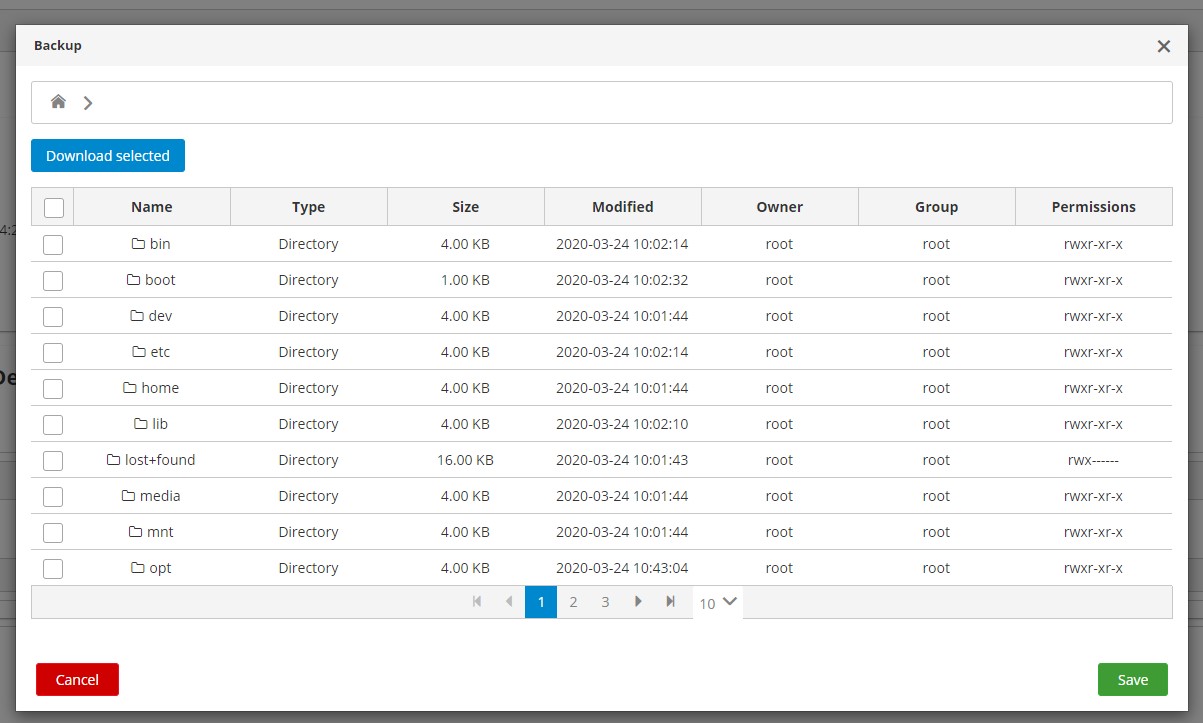Jump to the last page
Viewport: 1203px width, 723px height.
pyautogui.click(x=671, y=602)
